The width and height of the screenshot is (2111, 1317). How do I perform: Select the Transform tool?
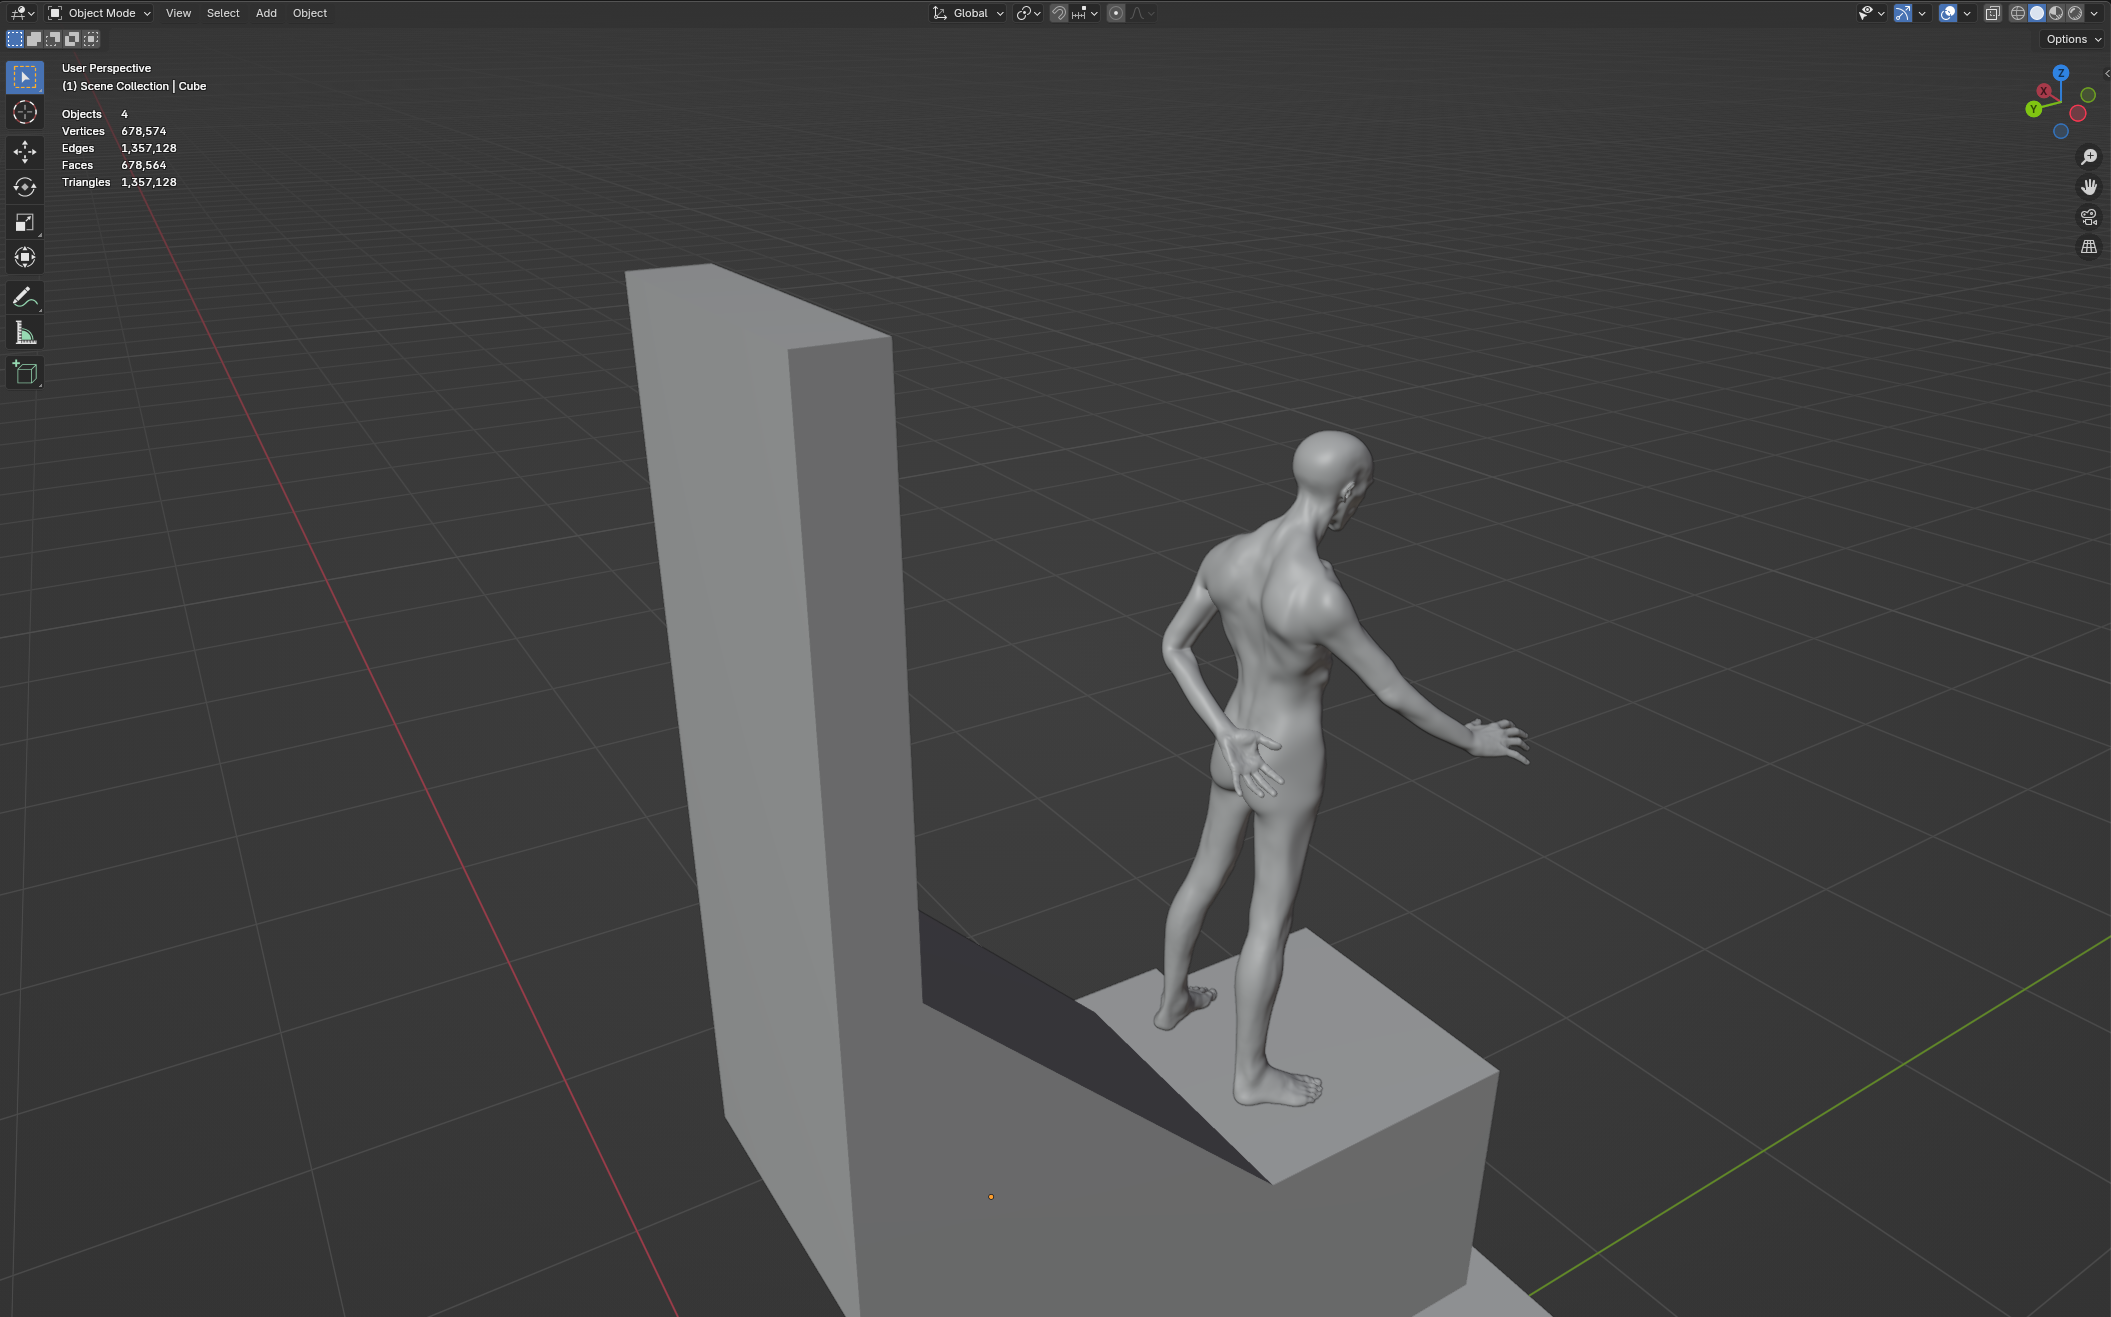coord(24,257)
